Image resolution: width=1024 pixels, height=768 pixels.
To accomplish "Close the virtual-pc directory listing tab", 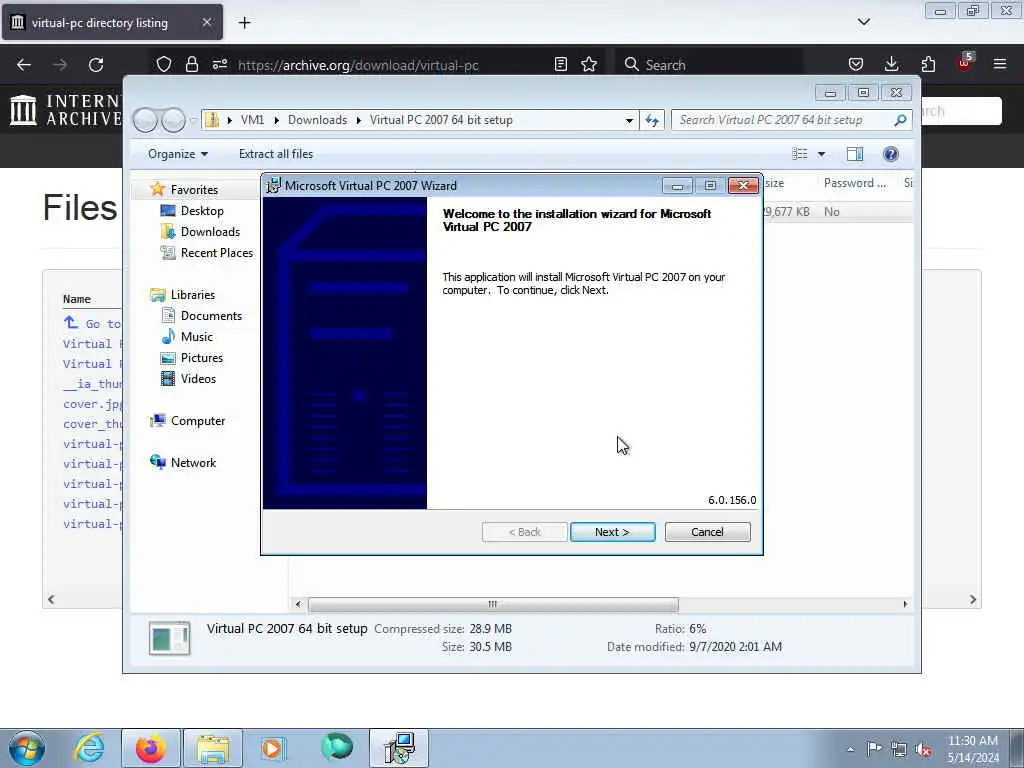I will pos(206,22).
